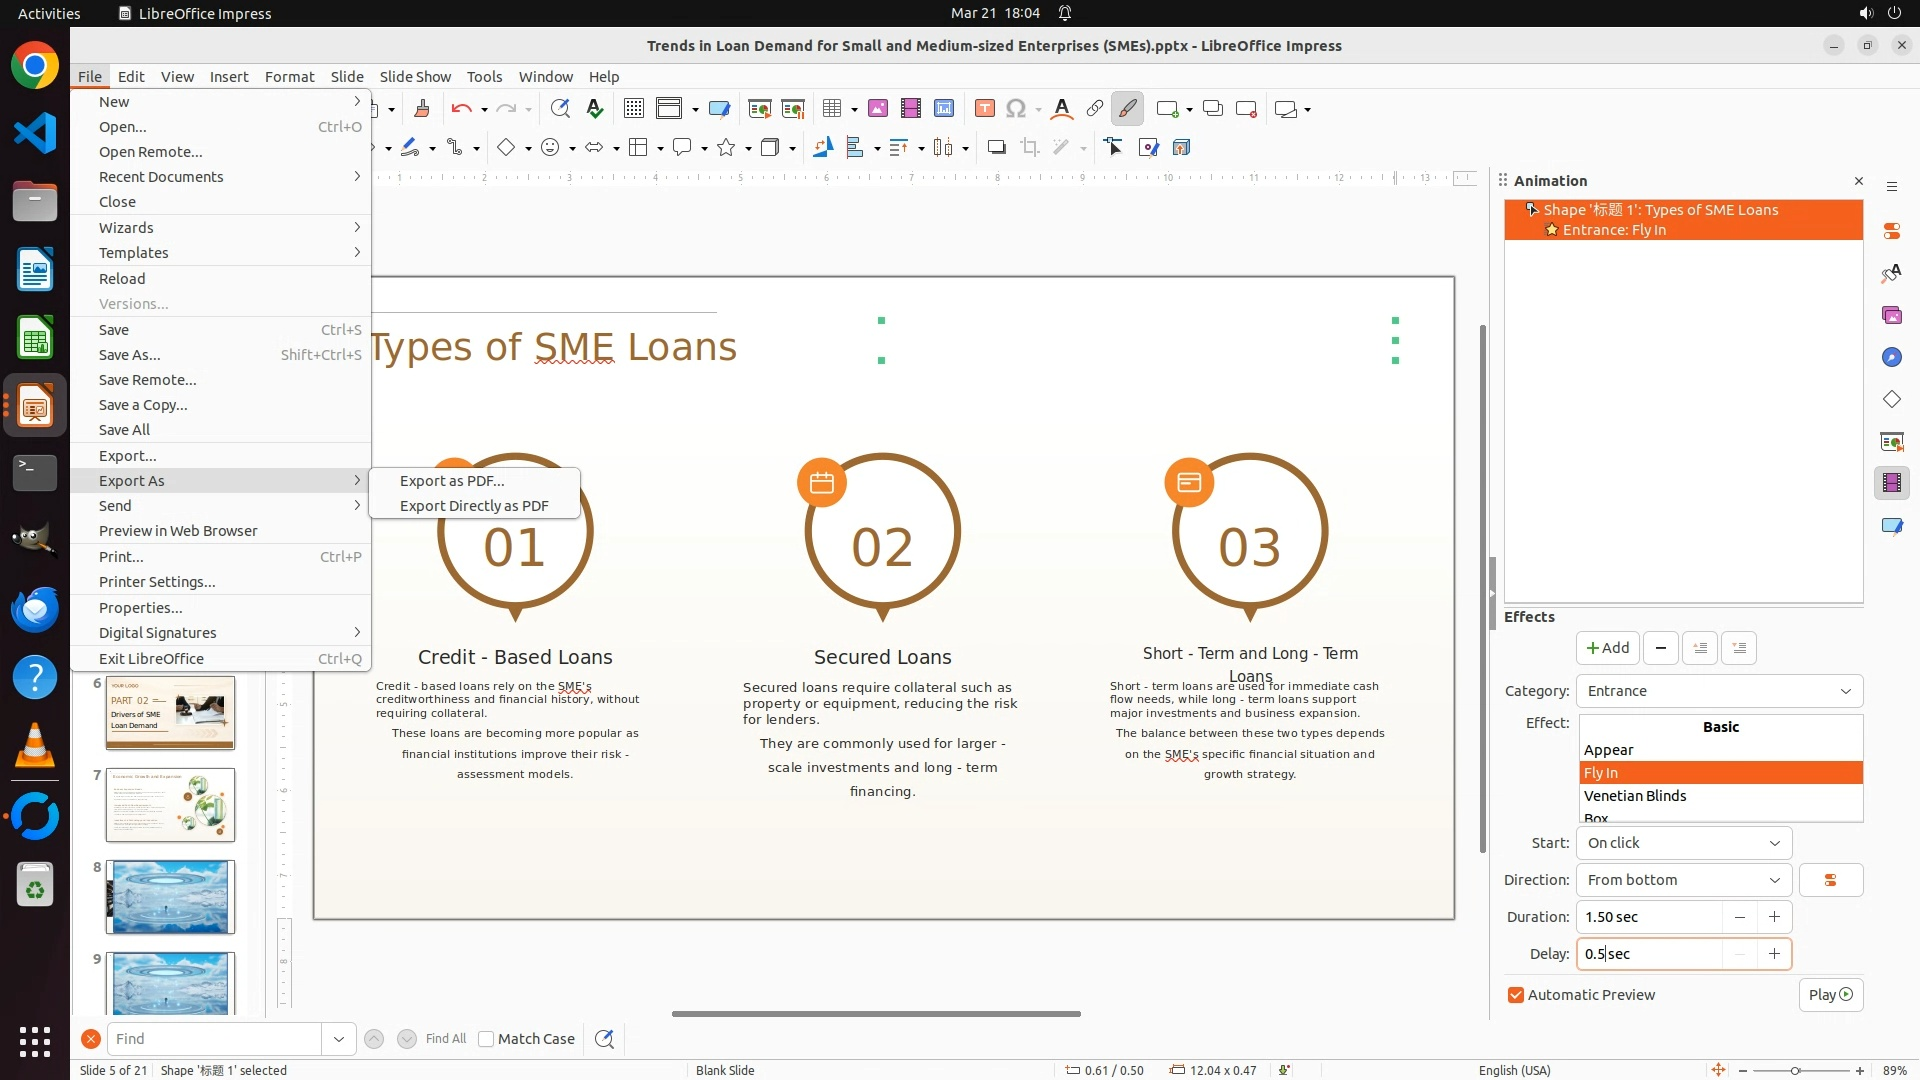Screen dimensions: 1920x1080
Task: Insert a table from the toolbar
Action: [x=831, y=109]
